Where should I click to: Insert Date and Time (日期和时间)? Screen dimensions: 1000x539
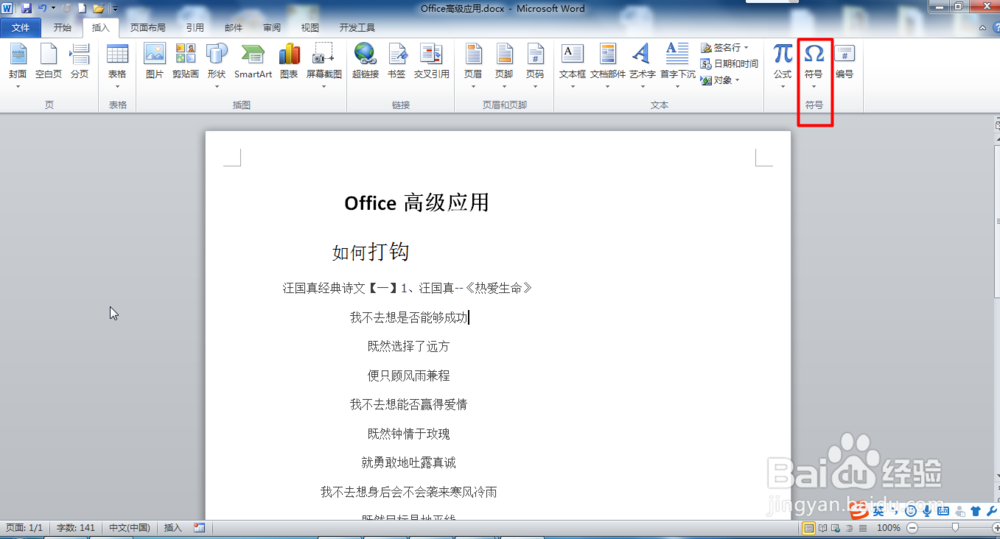coord(729,64)
